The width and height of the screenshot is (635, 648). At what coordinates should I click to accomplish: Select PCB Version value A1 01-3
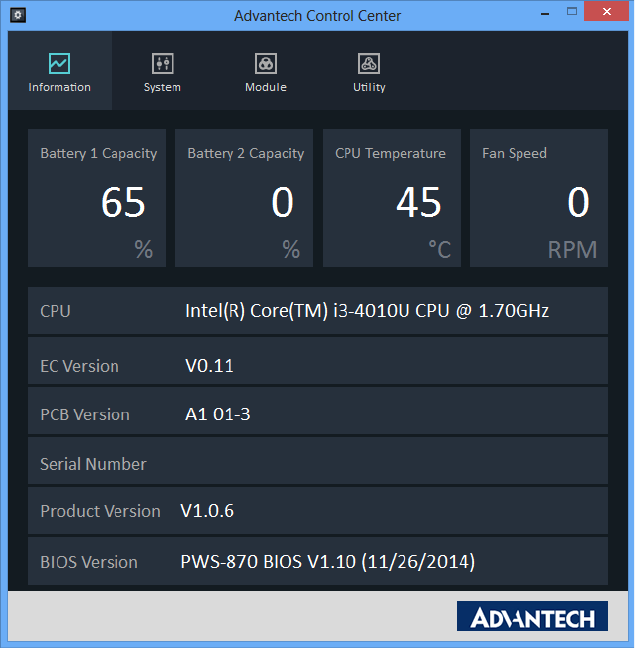pyautogui.click(x=217, y=414)
